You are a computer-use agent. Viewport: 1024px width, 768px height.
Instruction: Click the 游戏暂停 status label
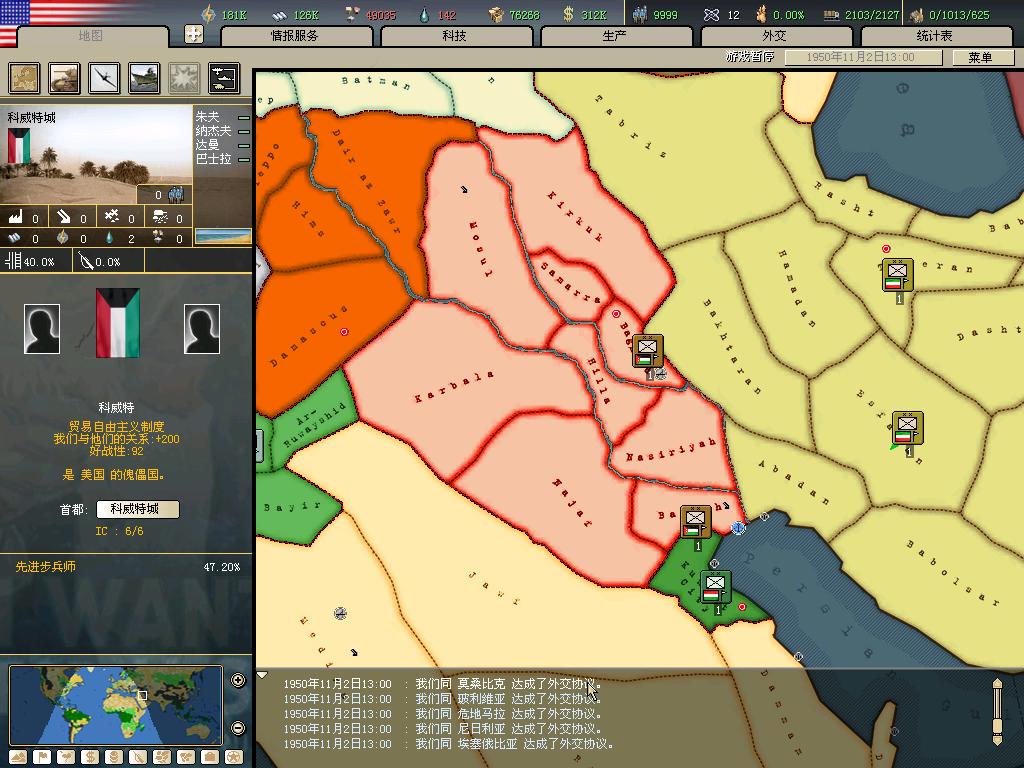point(750,57)
